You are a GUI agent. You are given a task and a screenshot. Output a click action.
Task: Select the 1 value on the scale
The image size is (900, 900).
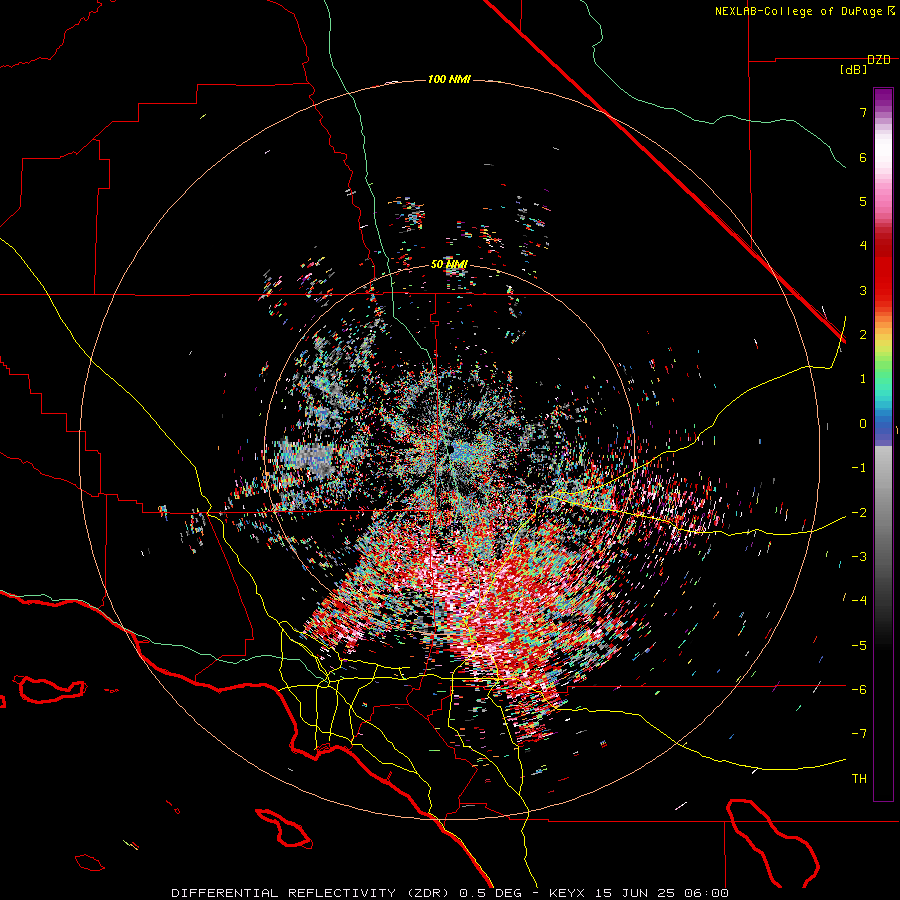coord(863,379)
